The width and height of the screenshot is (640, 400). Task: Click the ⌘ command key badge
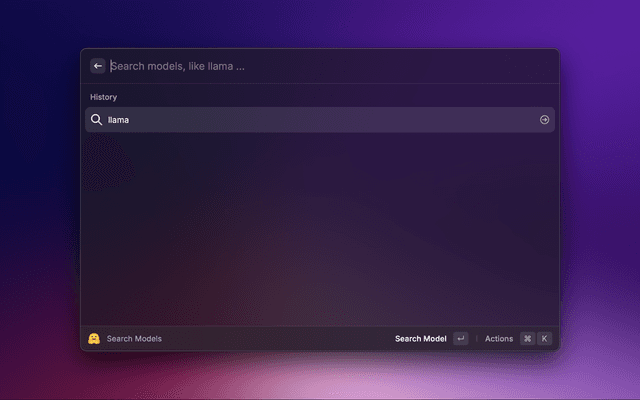click(527, 339)
